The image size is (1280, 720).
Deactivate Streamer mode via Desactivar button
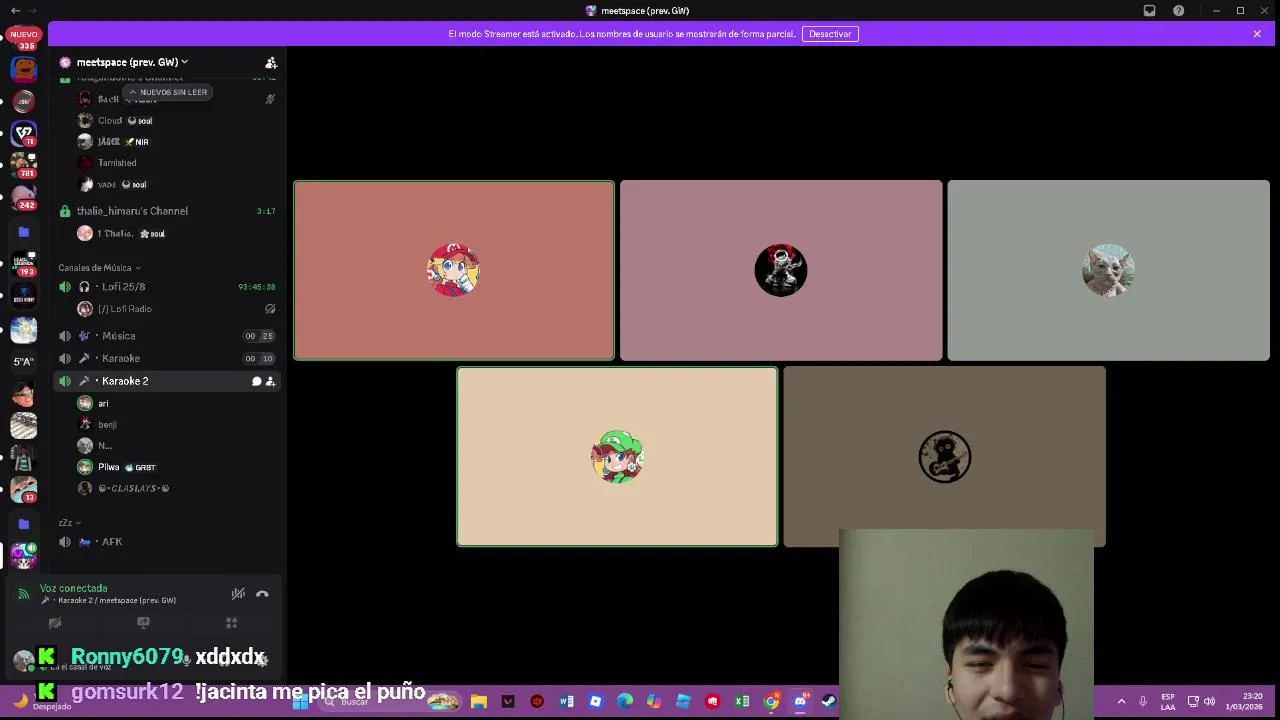point(830,34)
